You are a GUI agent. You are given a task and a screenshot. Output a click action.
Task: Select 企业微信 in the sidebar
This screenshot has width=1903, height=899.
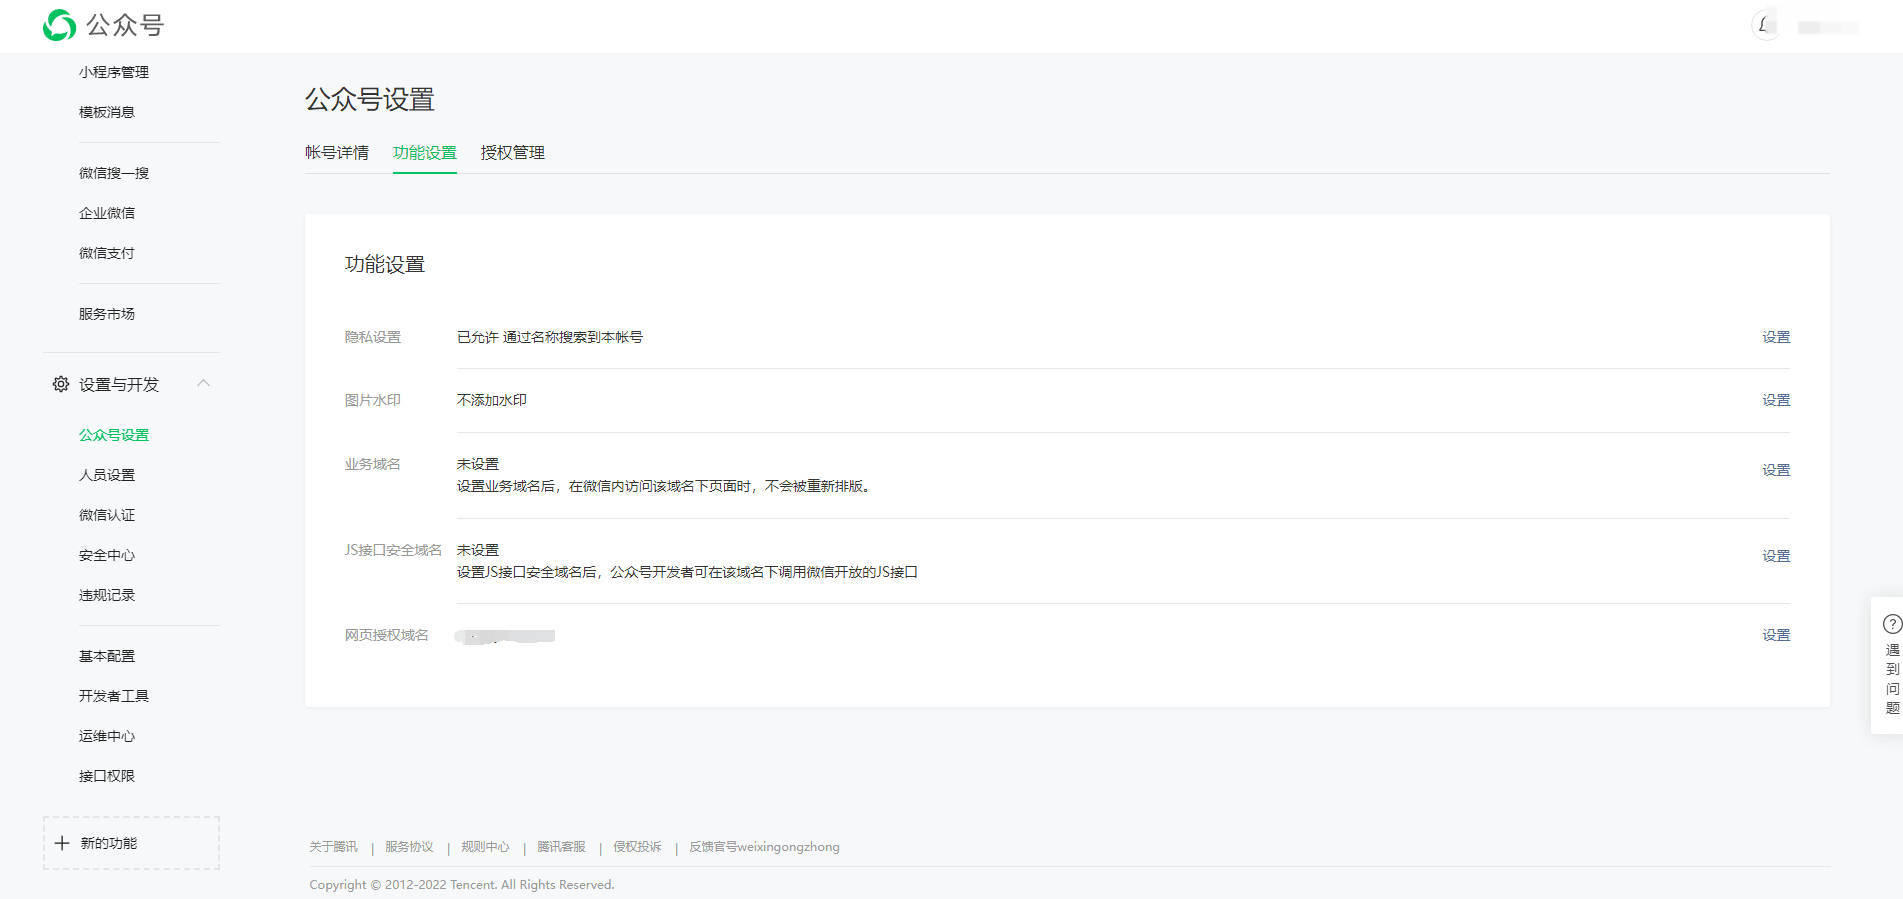click(107, 213)
